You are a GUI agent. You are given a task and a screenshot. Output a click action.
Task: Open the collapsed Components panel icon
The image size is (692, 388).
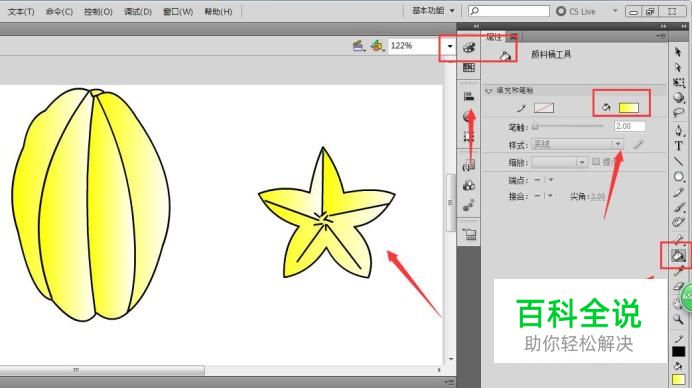[x=469, y=186]
